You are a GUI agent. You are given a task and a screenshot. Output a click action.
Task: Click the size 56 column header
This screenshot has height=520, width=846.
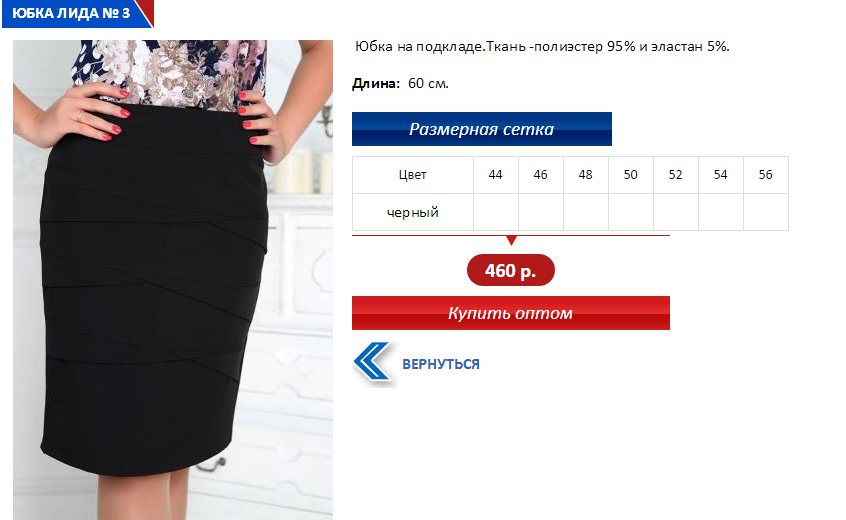pyautogui.click(x=766, y=175)
